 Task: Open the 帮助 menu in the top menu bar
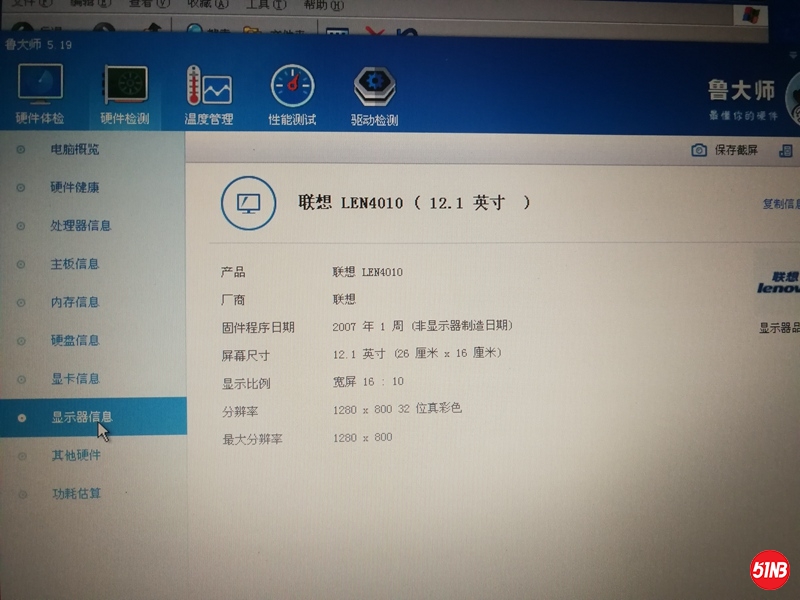pos(315,5)
